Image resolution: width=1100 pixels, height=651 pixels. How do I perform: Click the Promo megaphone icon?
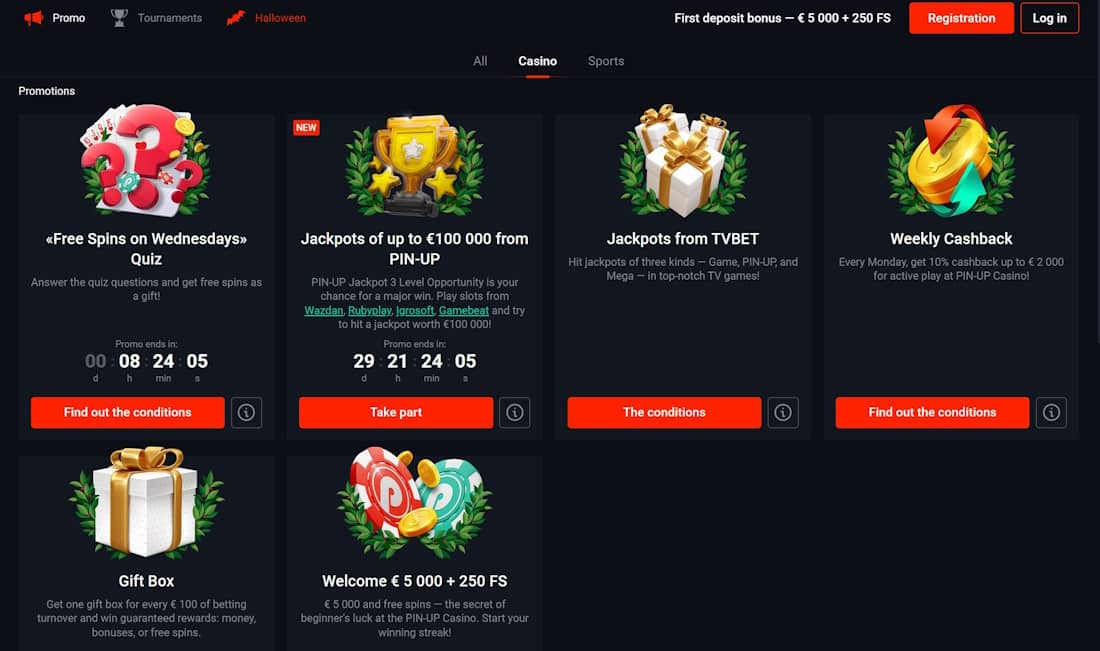(x=34, y=18)
